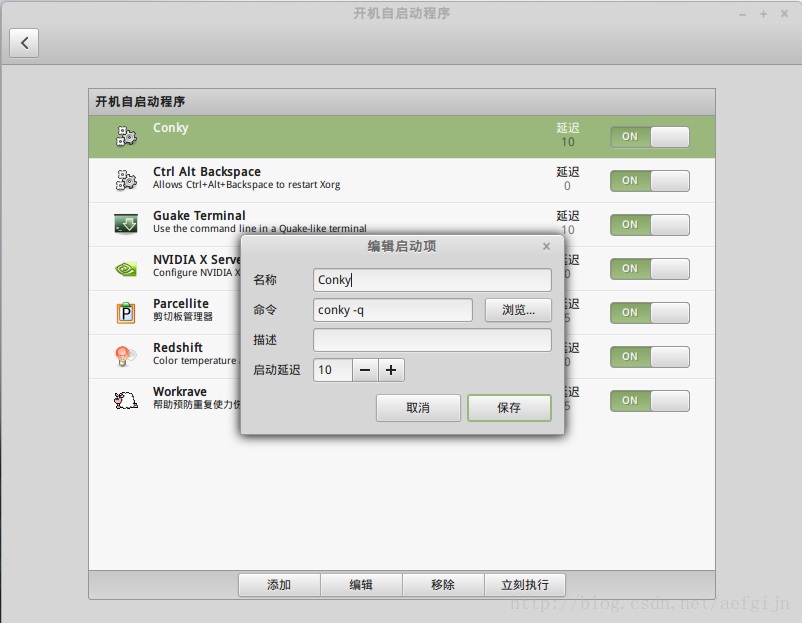The width and height of the screenshot is (802, 623).
Task: Click the Workrave sheep icon
Action: click(126, 400)
